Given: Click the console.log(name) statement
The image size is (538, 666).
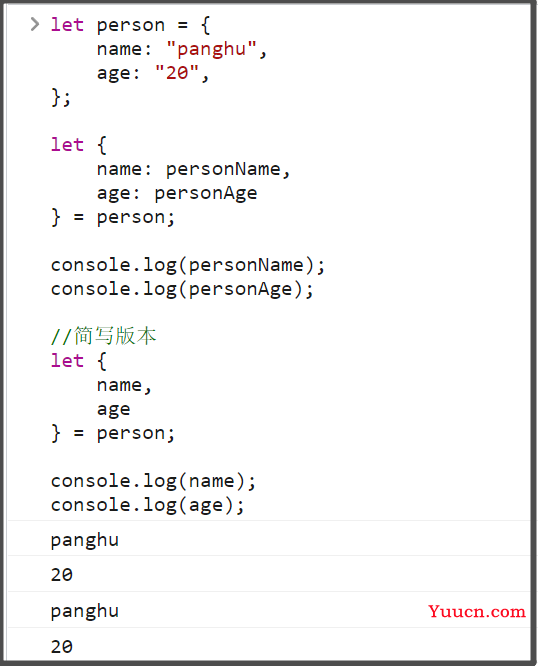Looking at the screenshot, I should point(153,482).
